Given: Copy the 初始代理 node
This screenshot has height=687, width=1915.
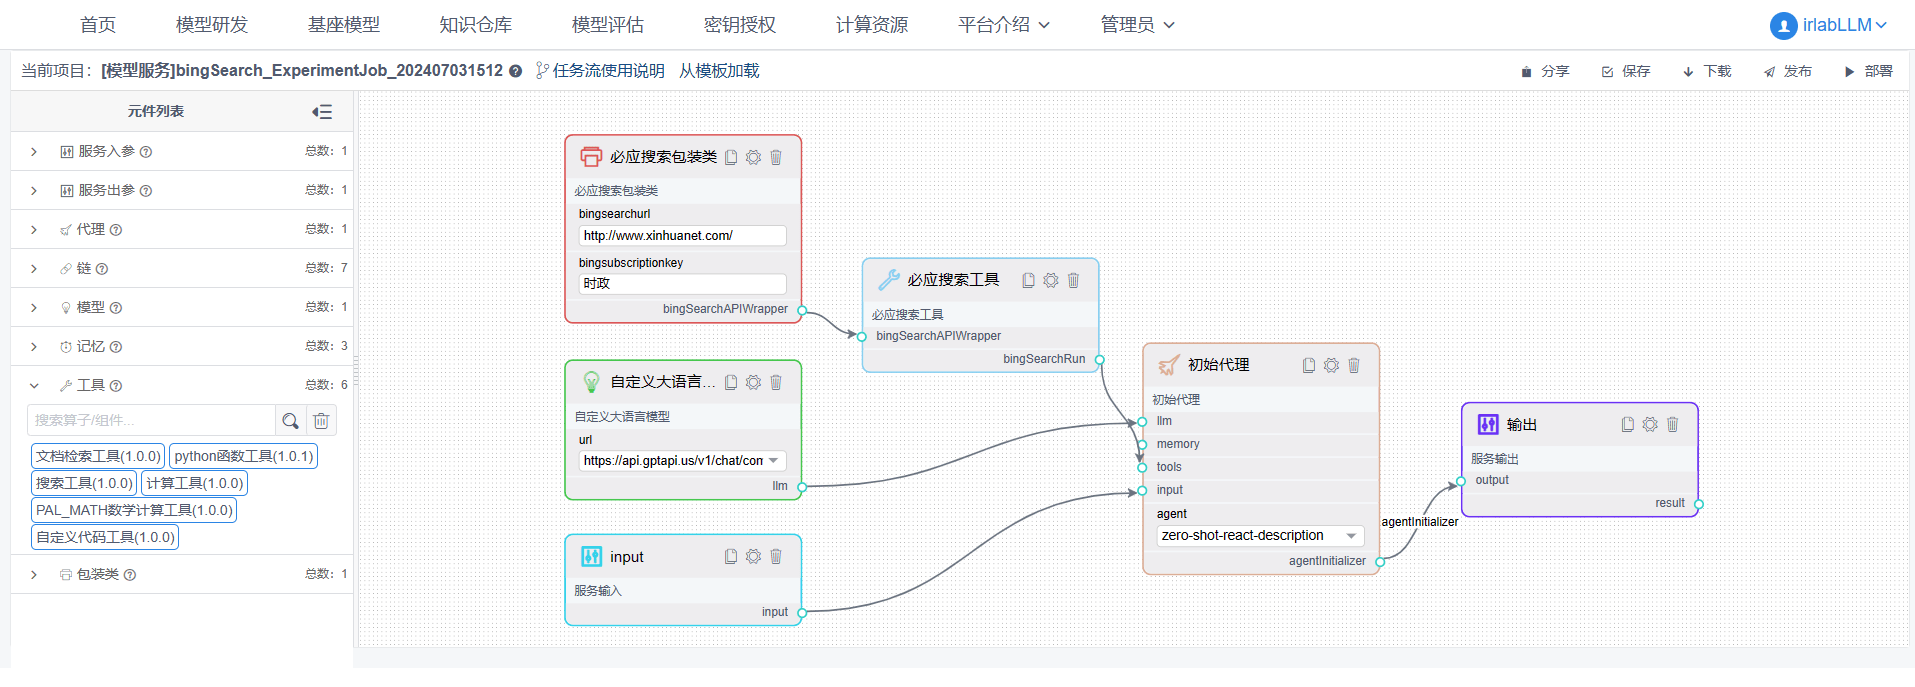Looking at the screenshot, I should click(x=1309, y=365).
